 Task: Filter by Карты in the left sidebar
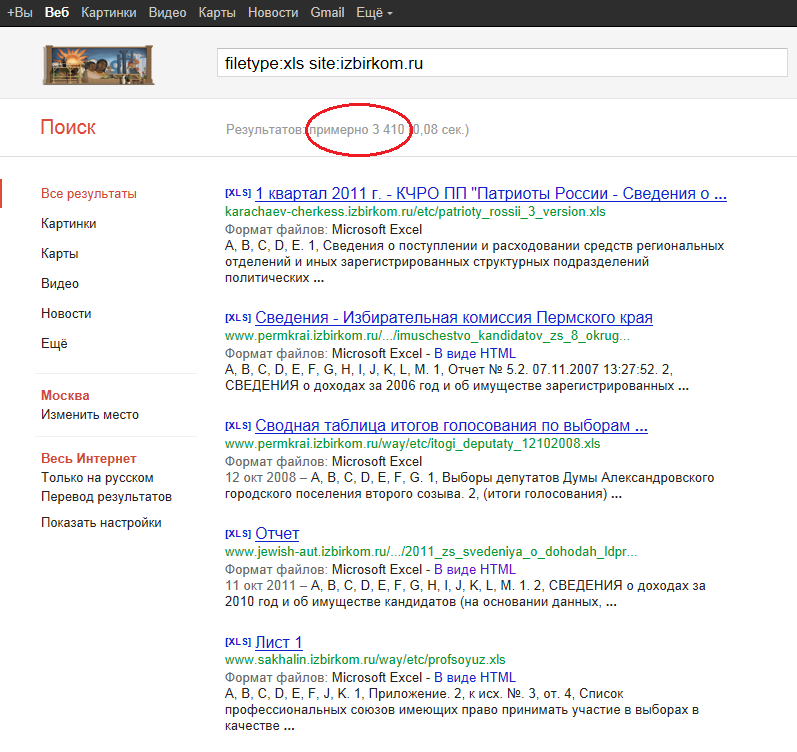click(59, 254)
